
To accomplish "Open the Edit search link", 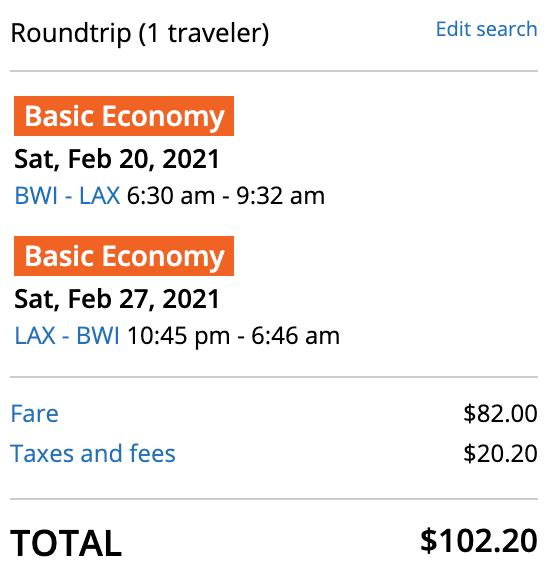I will click(486, 29).
